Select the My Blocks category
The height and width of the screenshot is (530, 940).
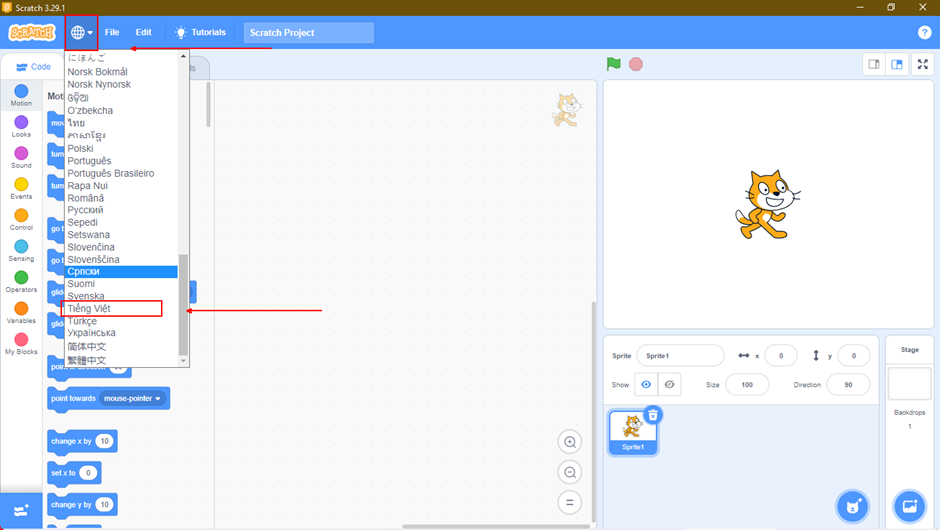point(21,344)
